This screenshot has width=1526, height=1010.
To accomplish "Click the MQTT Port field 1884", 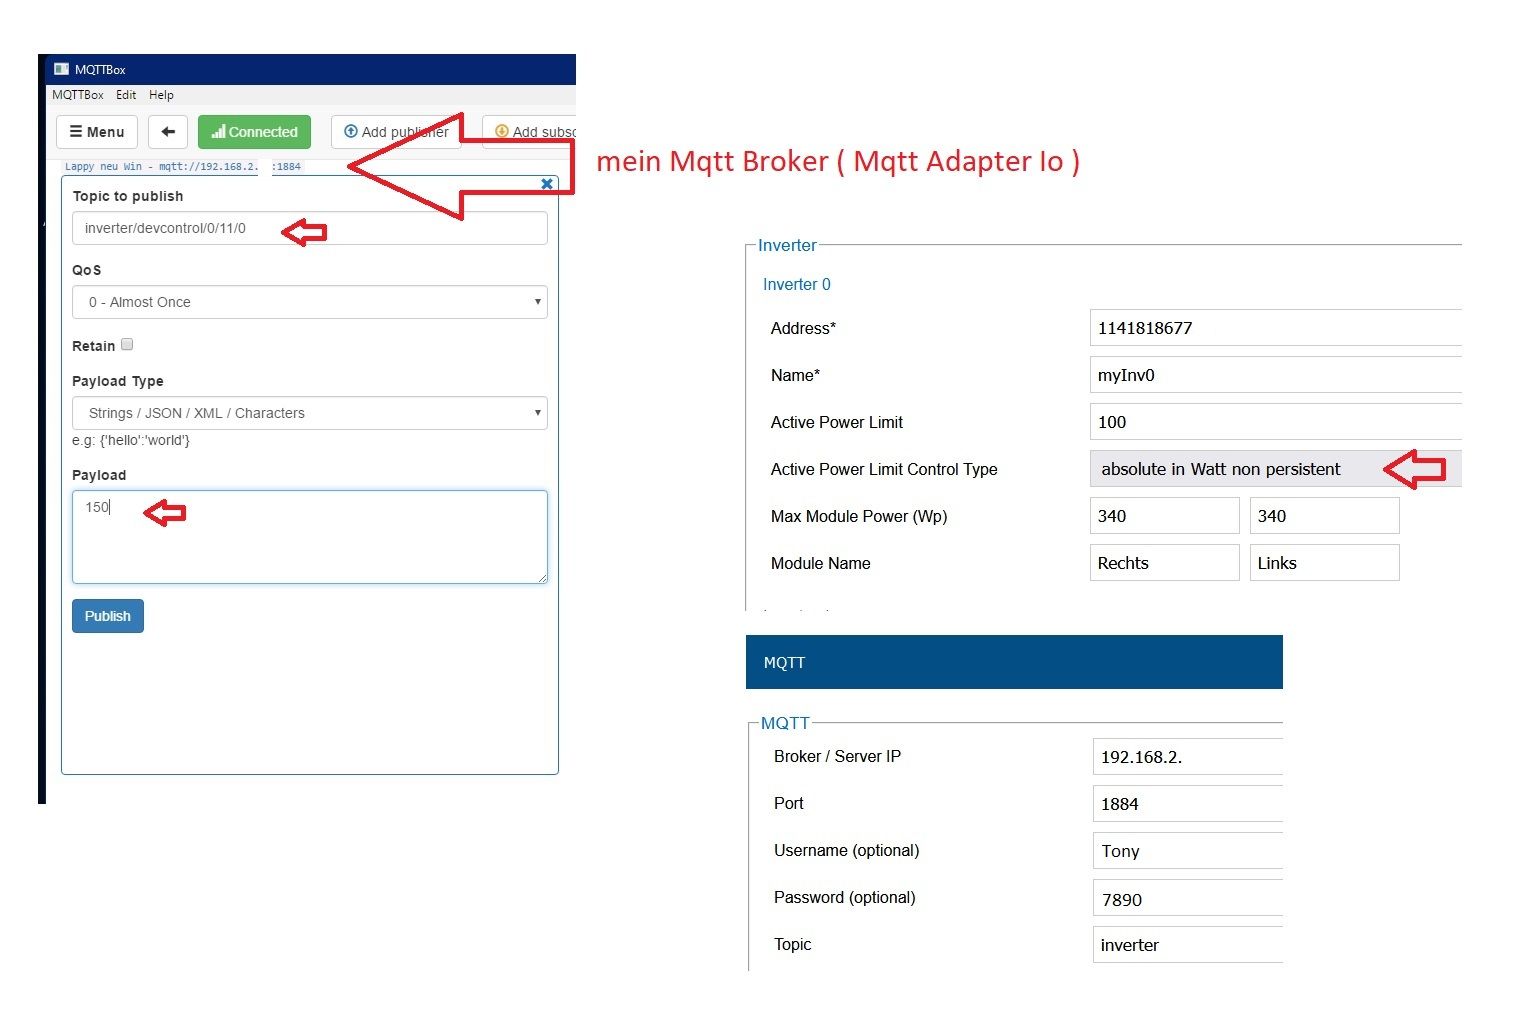I will pos(1188,804).
